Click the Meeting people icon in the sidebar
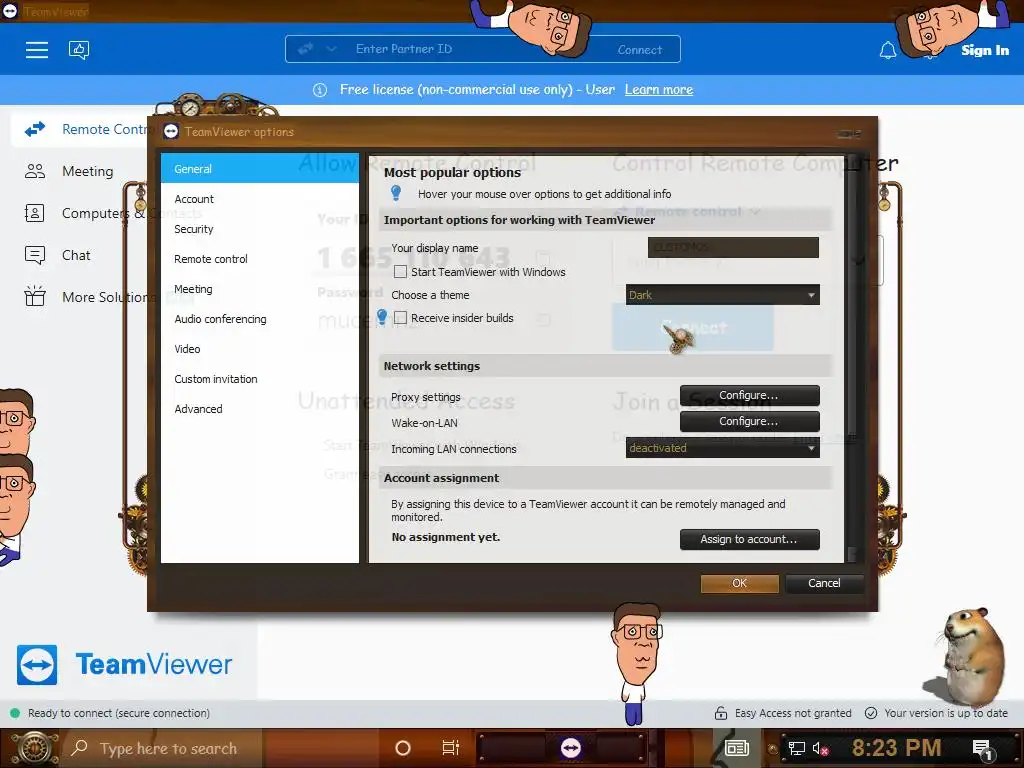This screenshot has height=768, width=1024. (x=35, y=171)
